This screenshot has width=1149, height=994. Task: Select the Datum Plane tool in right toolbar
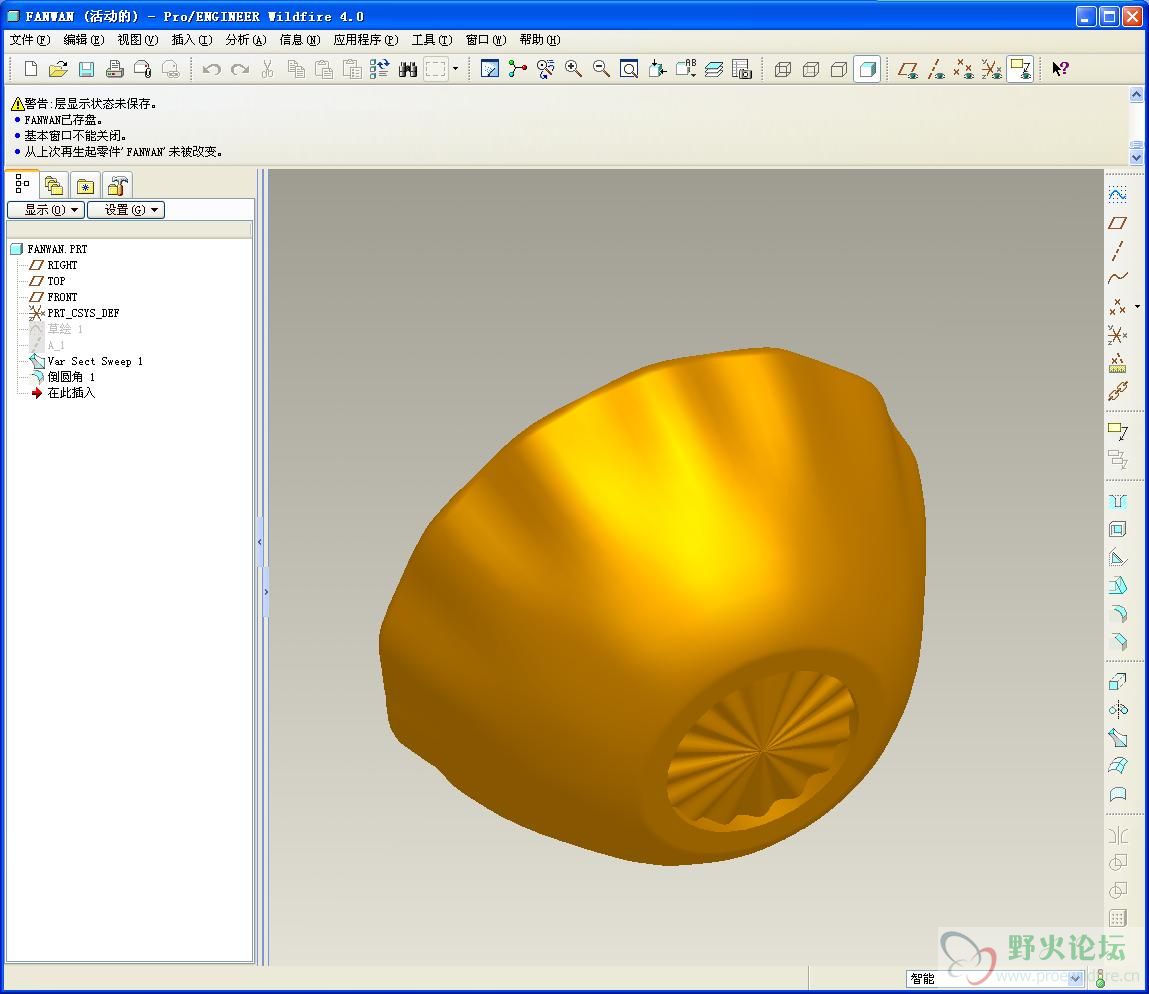click(1117, 223)
